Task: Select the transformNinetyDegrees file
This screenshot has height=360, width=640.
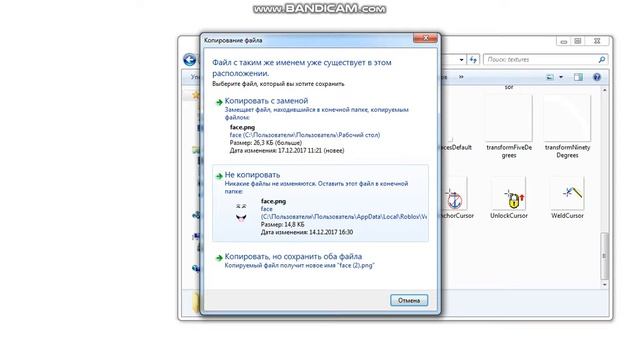Action: tap(567, 127)
